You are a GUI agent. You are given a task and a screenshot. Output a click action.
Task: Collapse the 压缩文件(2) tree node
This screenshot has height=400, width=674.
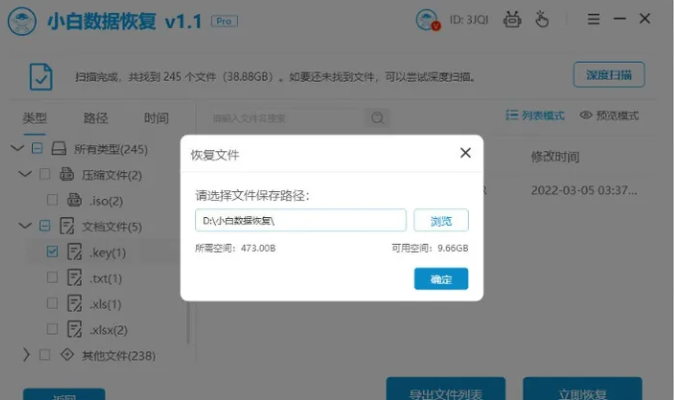point(25,174)
